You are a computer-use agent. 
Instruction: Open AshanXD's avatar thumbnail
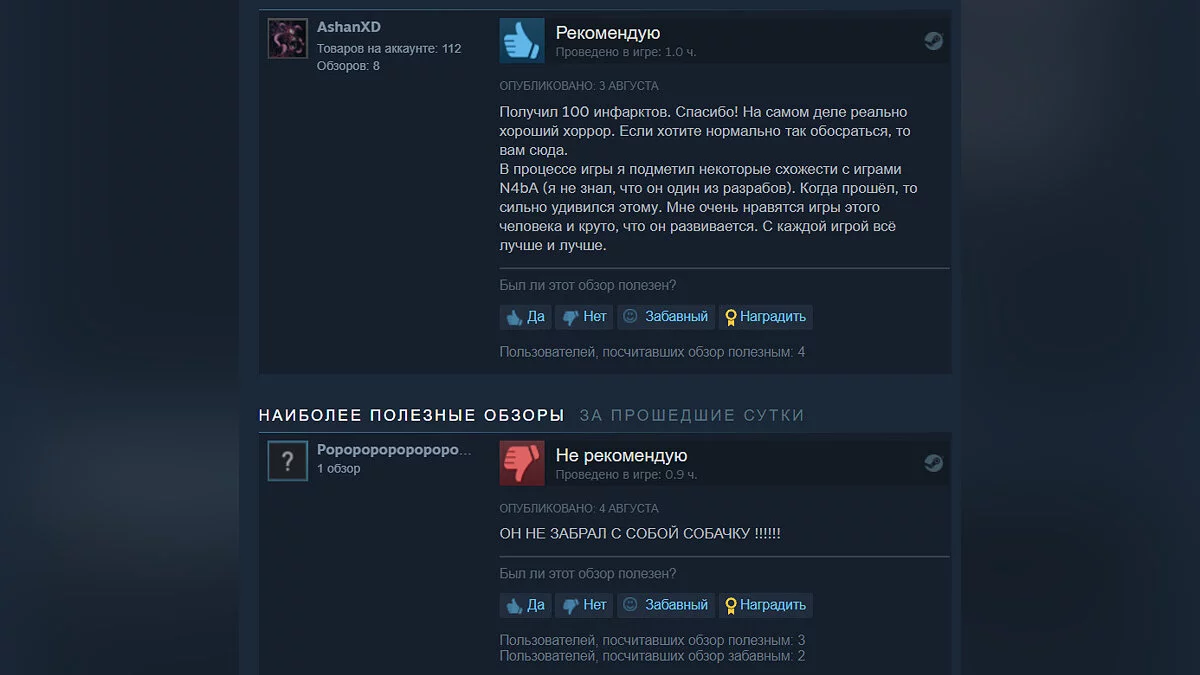tap(287, 39)
